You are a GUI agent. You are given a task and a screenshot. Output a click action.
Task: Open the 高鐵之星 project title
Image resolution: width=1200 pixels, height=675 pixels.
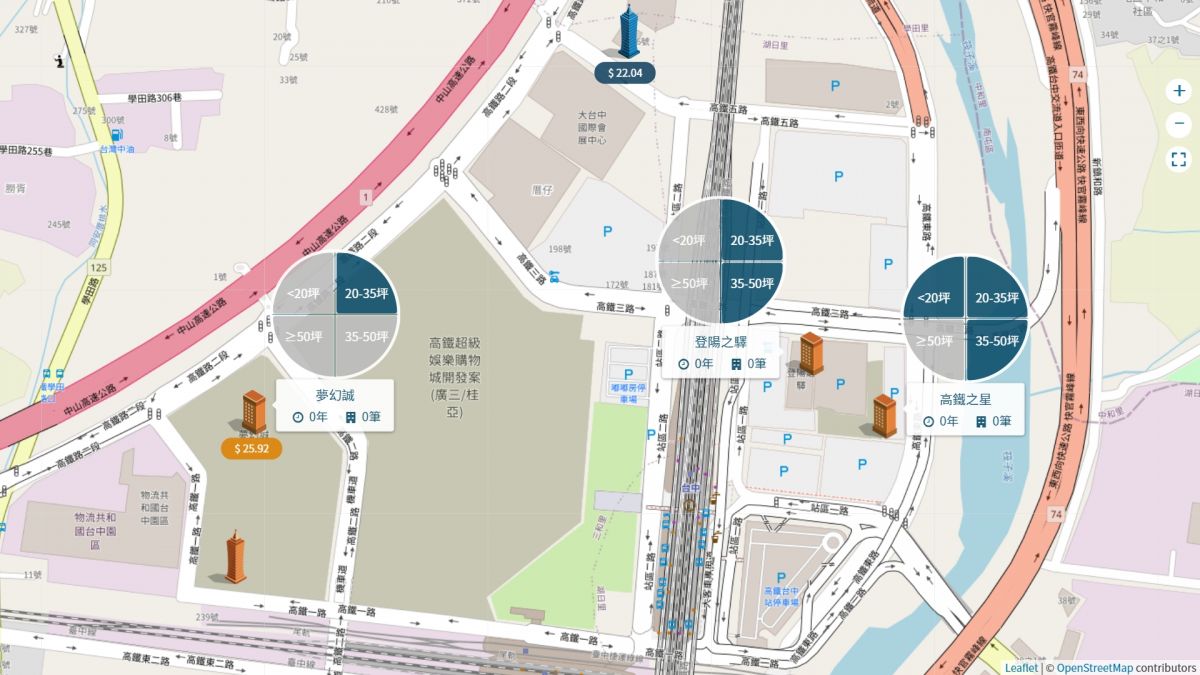[x=966, y=400]
